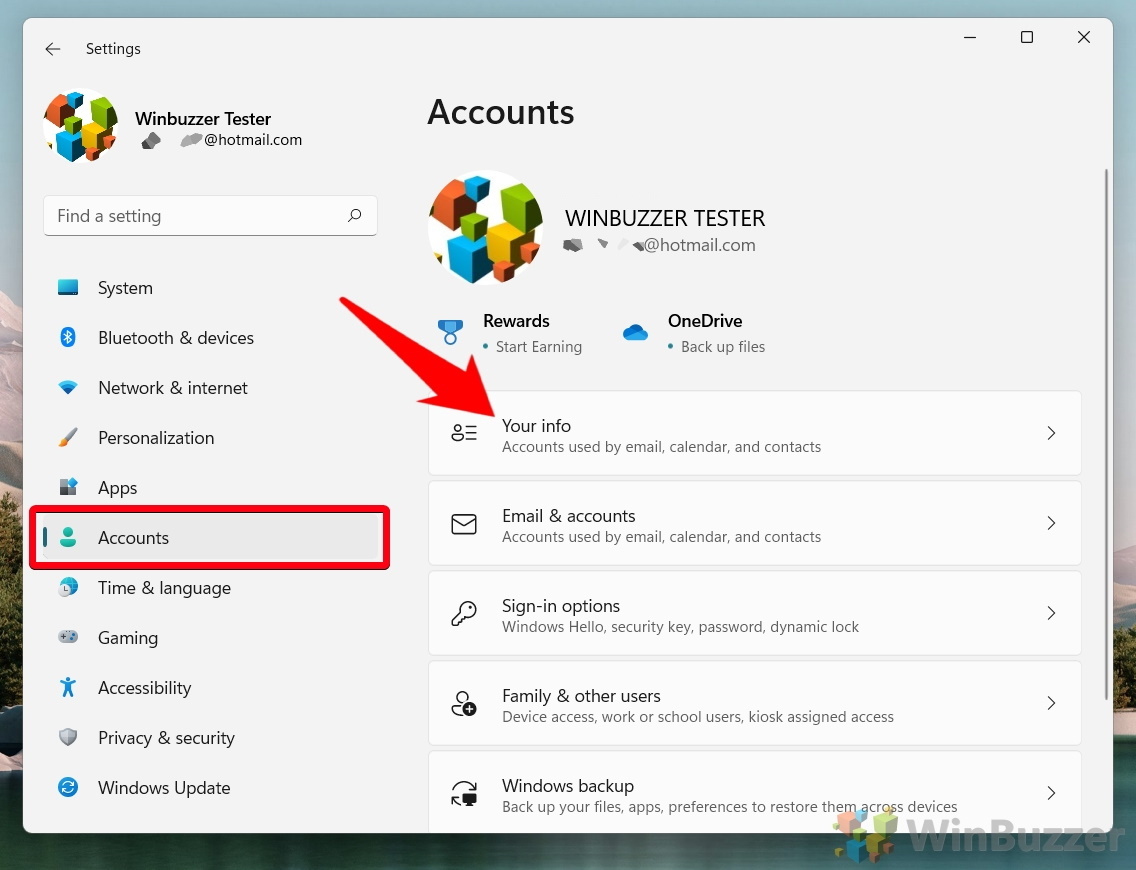The height and width of the screenshot is (870, 1136).
Task: Click the back arrow in Settings header
Action: pos(52,49)
